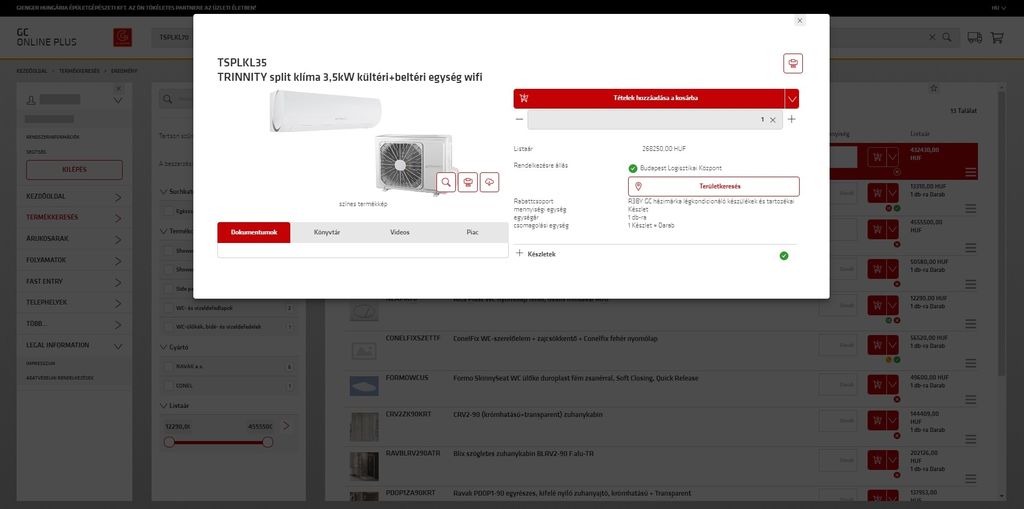Screen dimensions: 1024x509
Task: Click the filter search magnifier icon
Action: pos(168,99)
